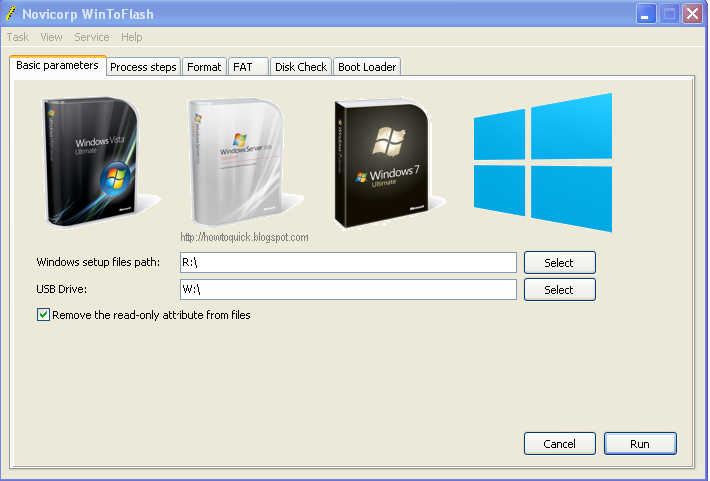Click the USB Drive path field
Image resolution: width=710 pixels, height=481 pixels.
click(348, 289)
